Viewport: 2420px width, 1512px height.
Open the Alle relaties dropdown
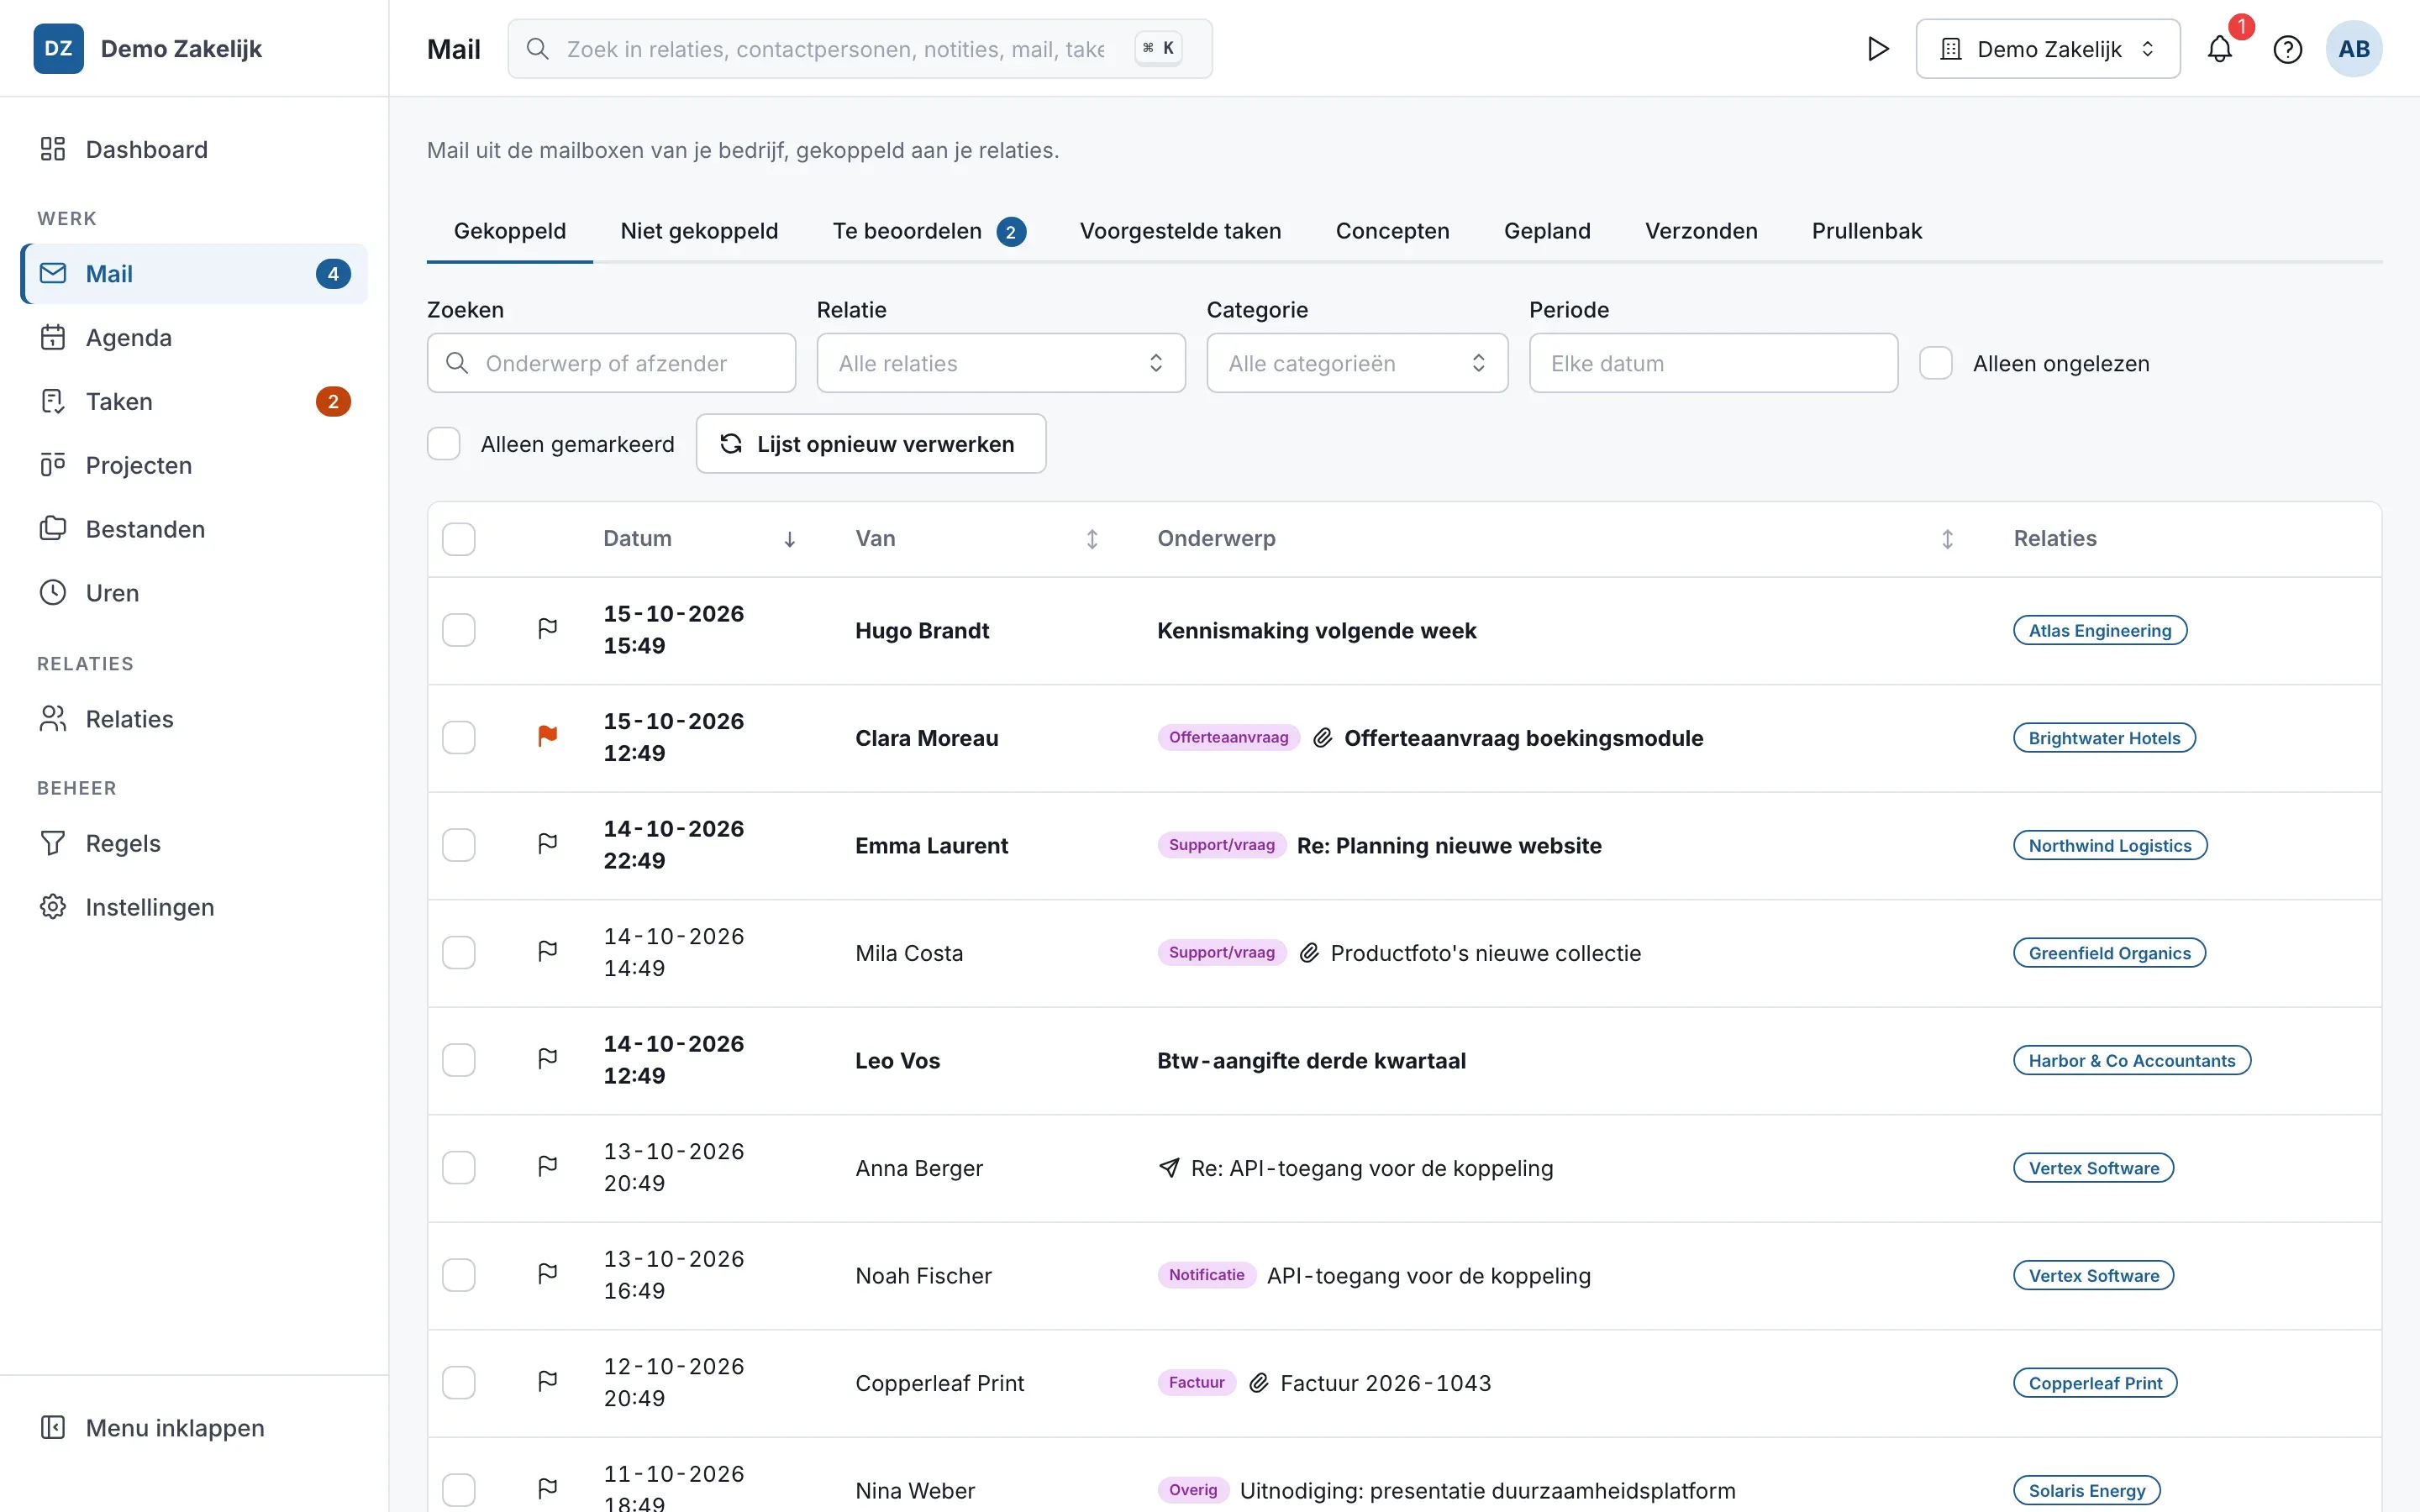1001,363
